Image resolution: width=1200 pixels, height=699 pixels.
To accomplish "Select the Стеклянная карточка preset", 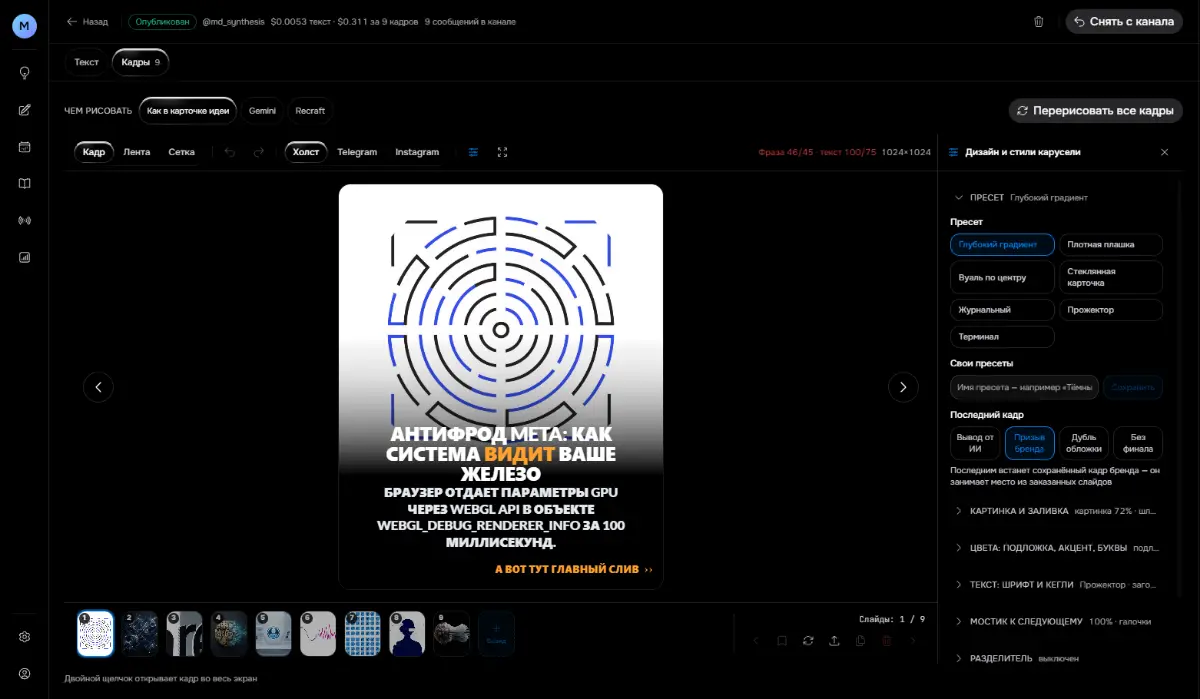I will pyautogui.click(x=1110, y=277).
